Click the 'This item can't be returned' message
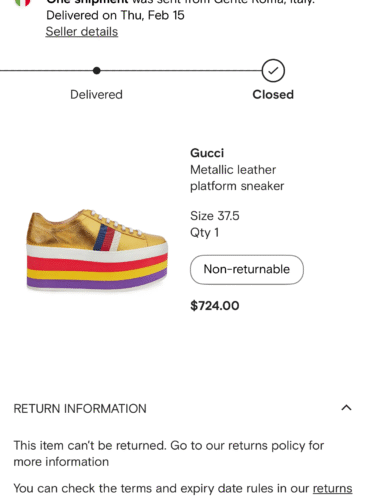This screenshot has height=498, width=370. 169,453
